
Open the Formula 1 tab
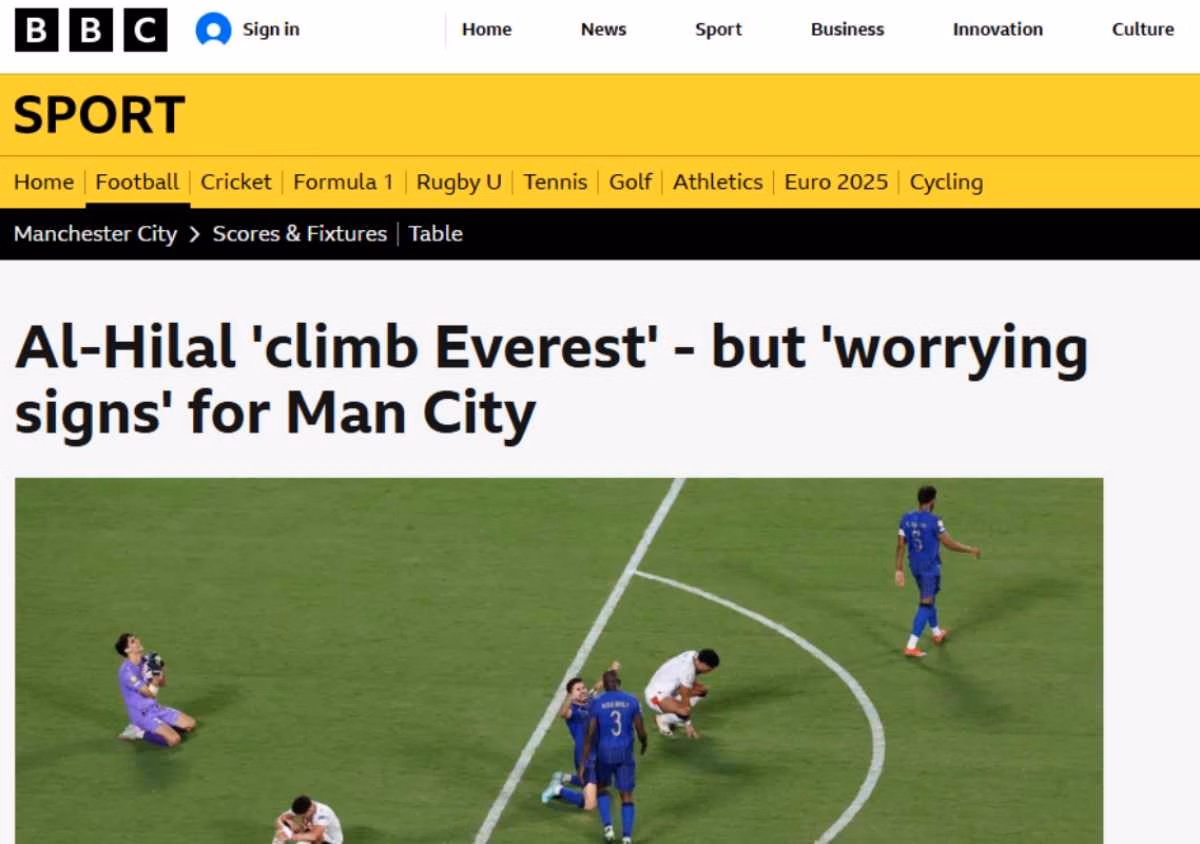343,182
